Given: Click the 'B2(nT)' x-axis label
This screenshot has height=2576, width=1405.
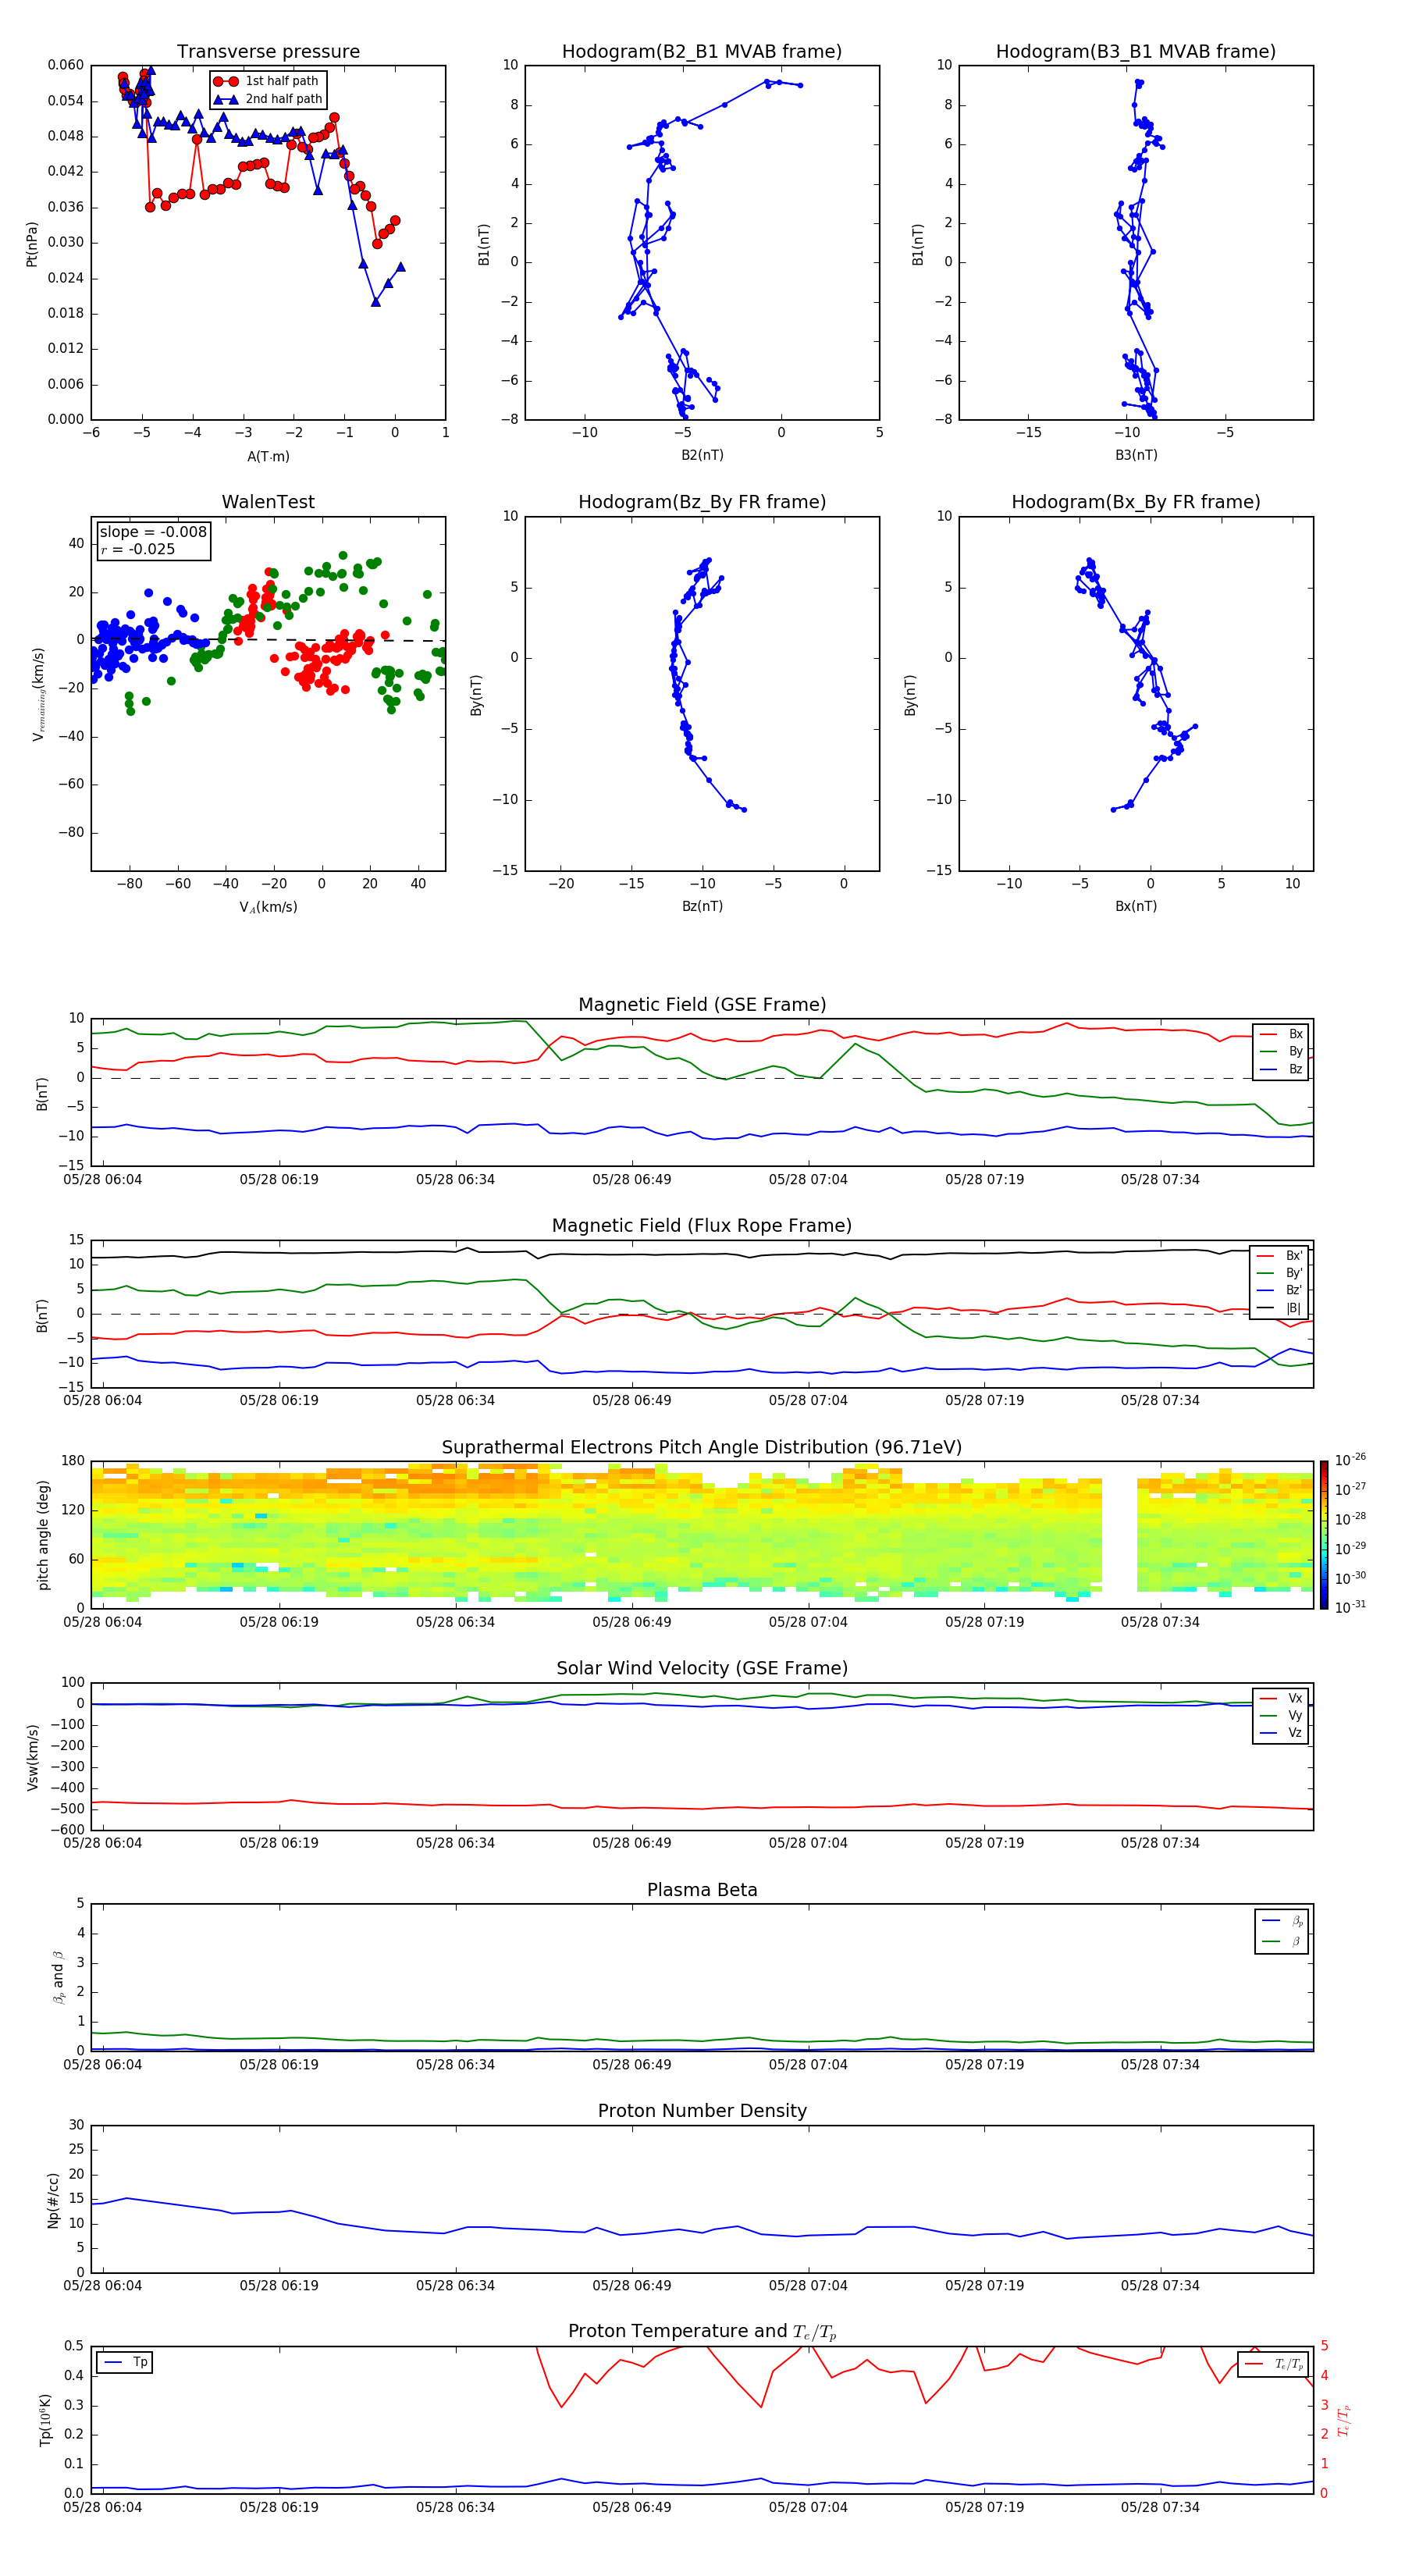Looking at the screenshot, I should tap(702, 455).
